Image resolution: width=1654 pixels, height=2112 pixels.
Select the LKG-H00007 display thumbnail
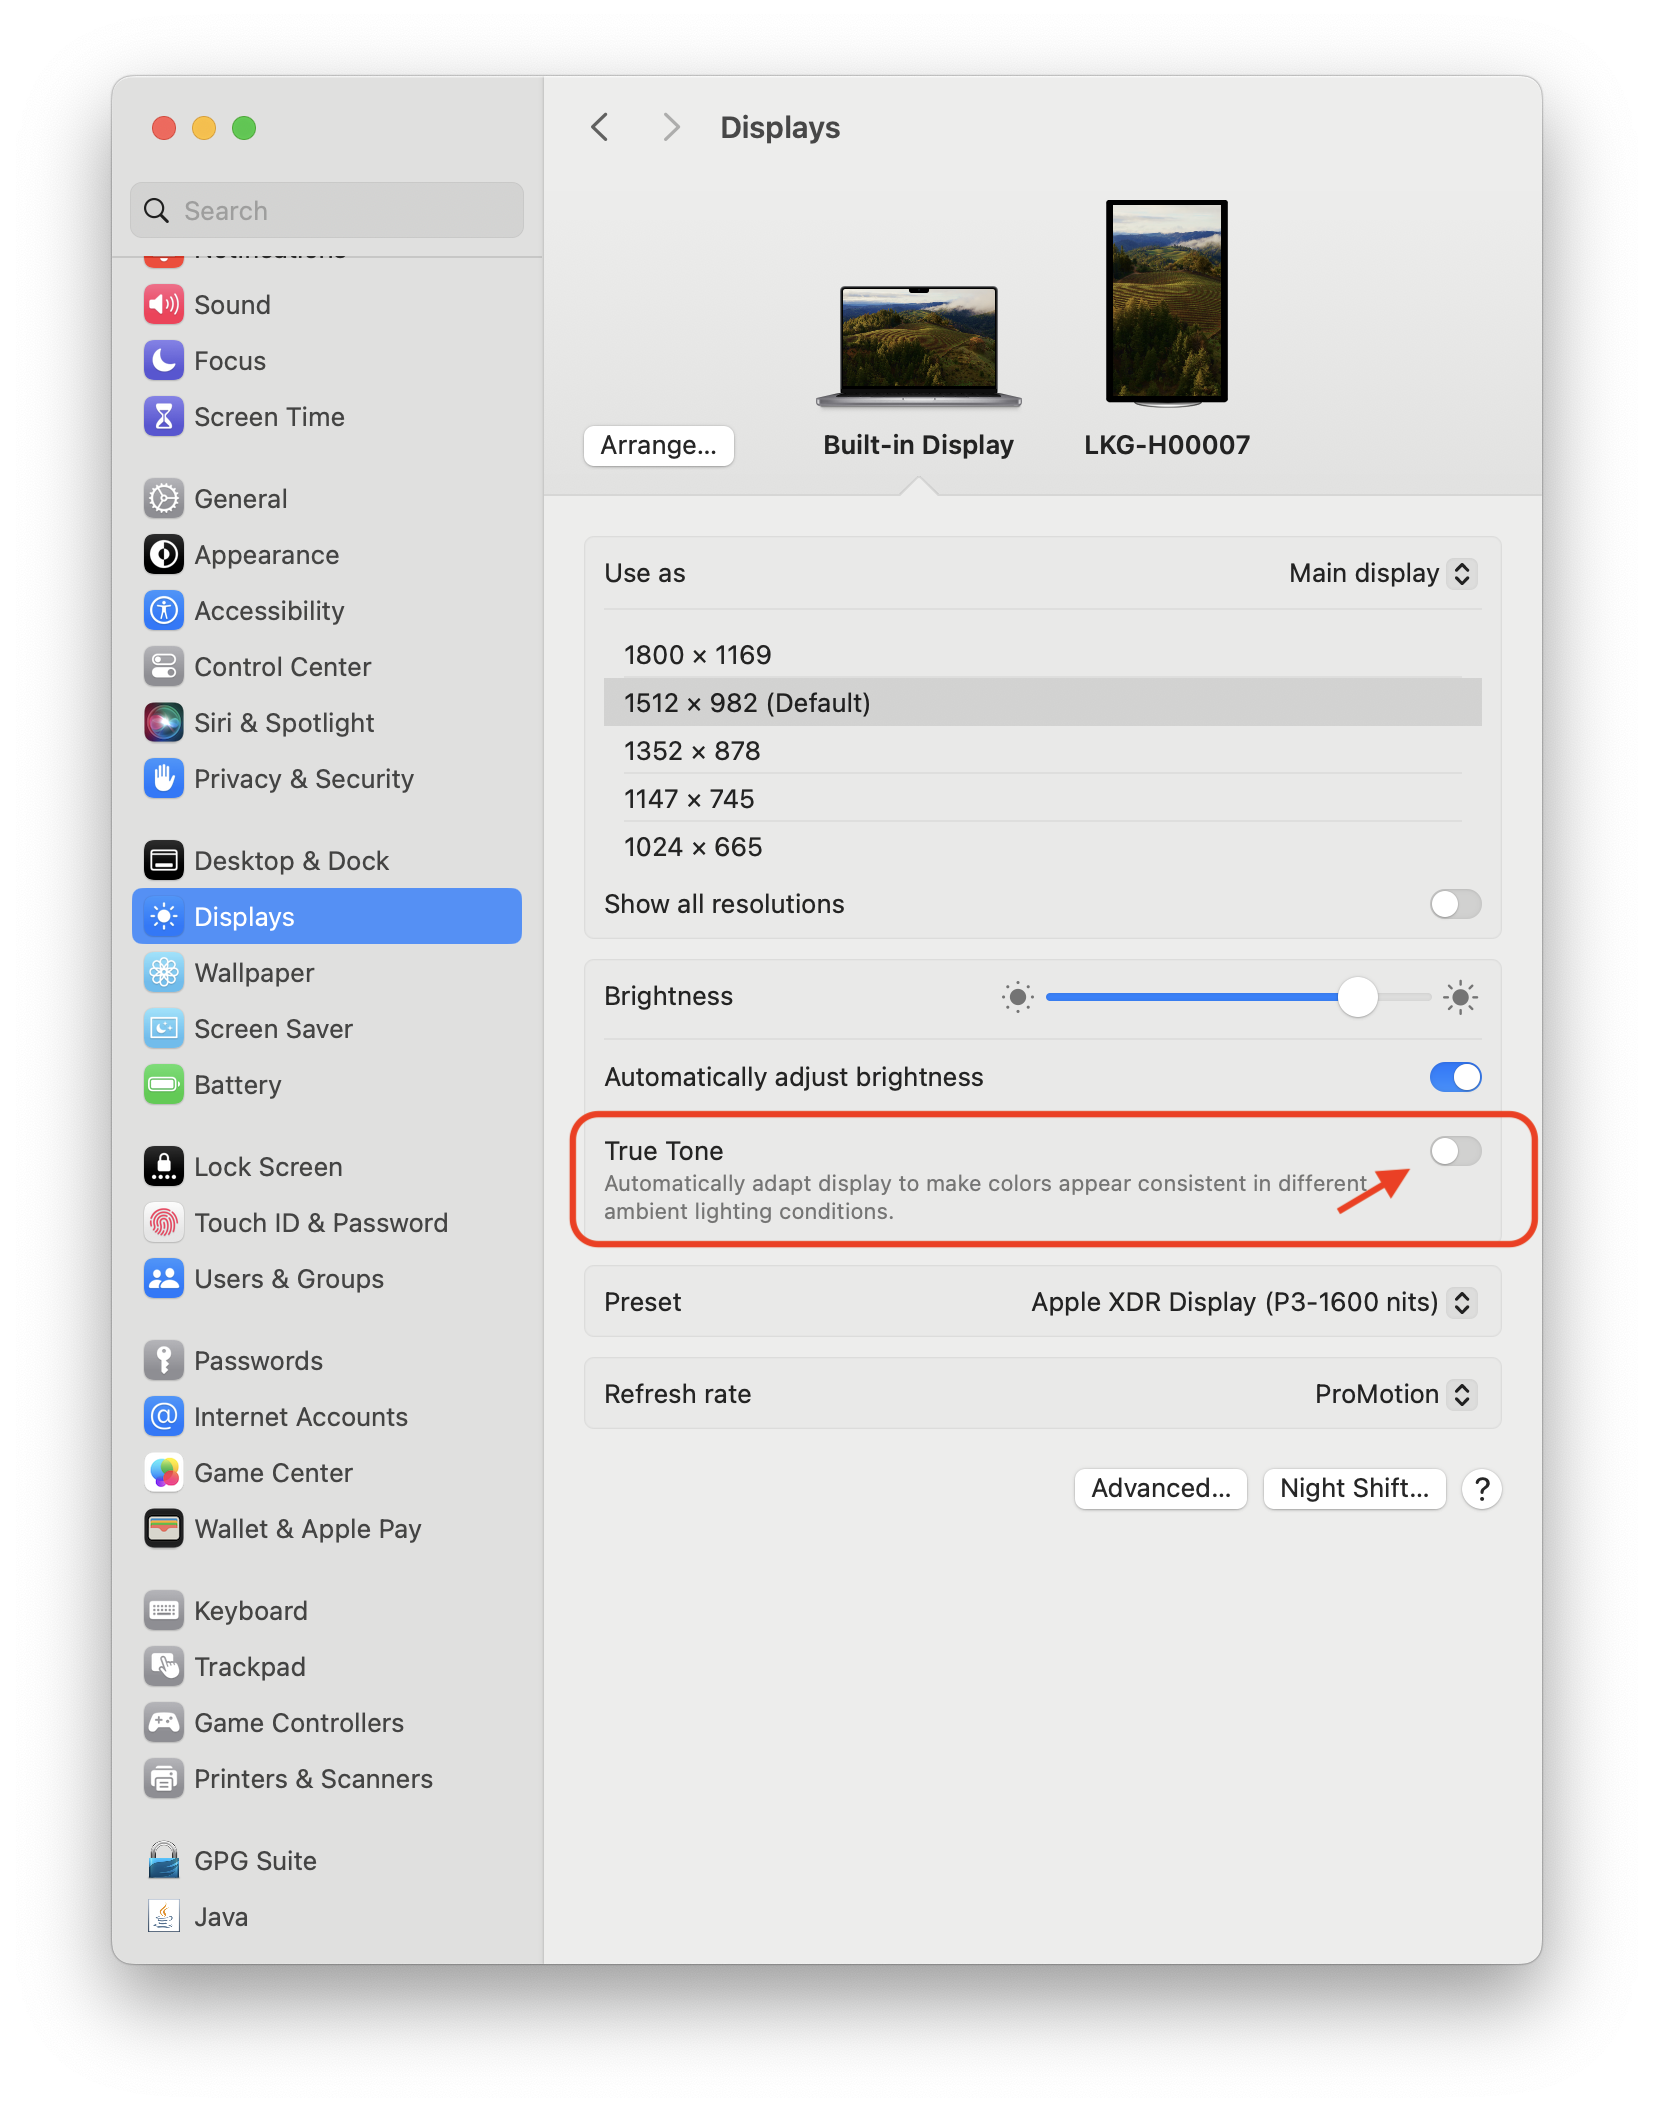(x=1166, y=302)
